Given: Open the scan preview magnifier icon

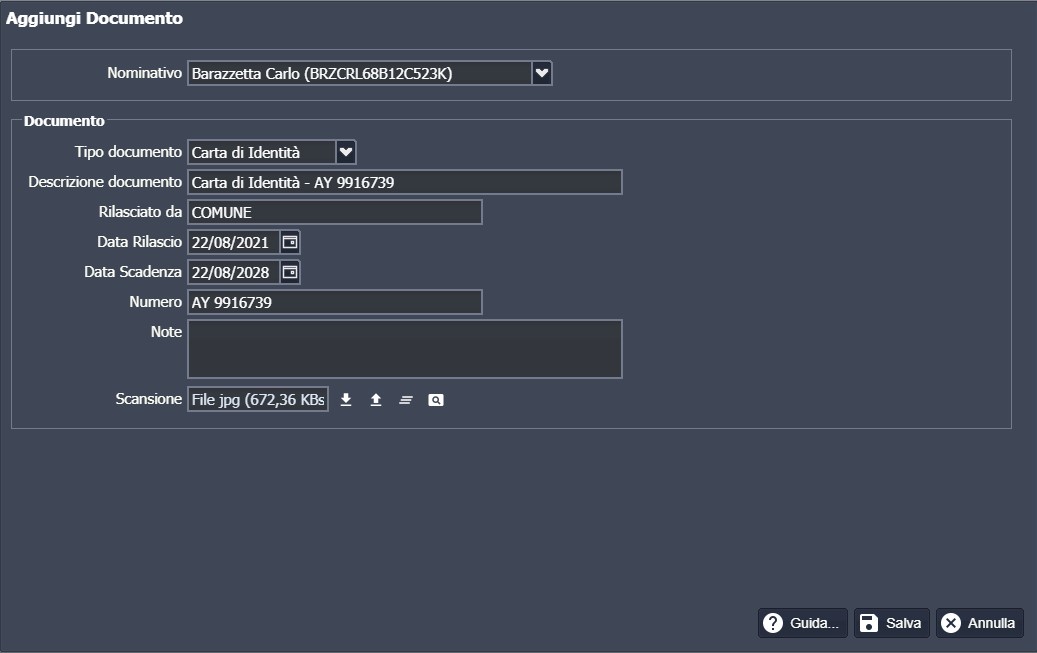Looking at the screenshot, I should tap(436, 400).
